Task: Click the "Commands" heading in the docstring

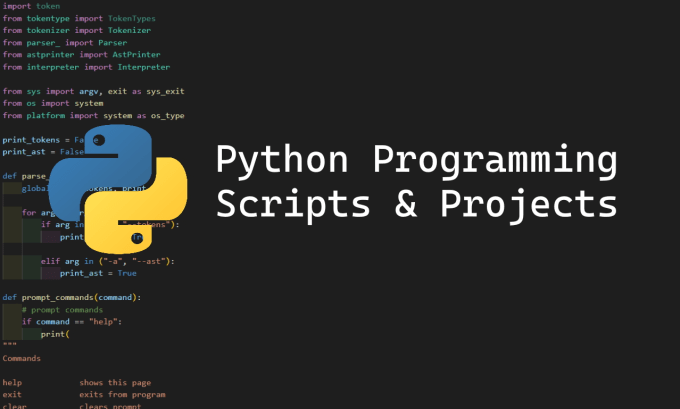Action: (22, 358)
